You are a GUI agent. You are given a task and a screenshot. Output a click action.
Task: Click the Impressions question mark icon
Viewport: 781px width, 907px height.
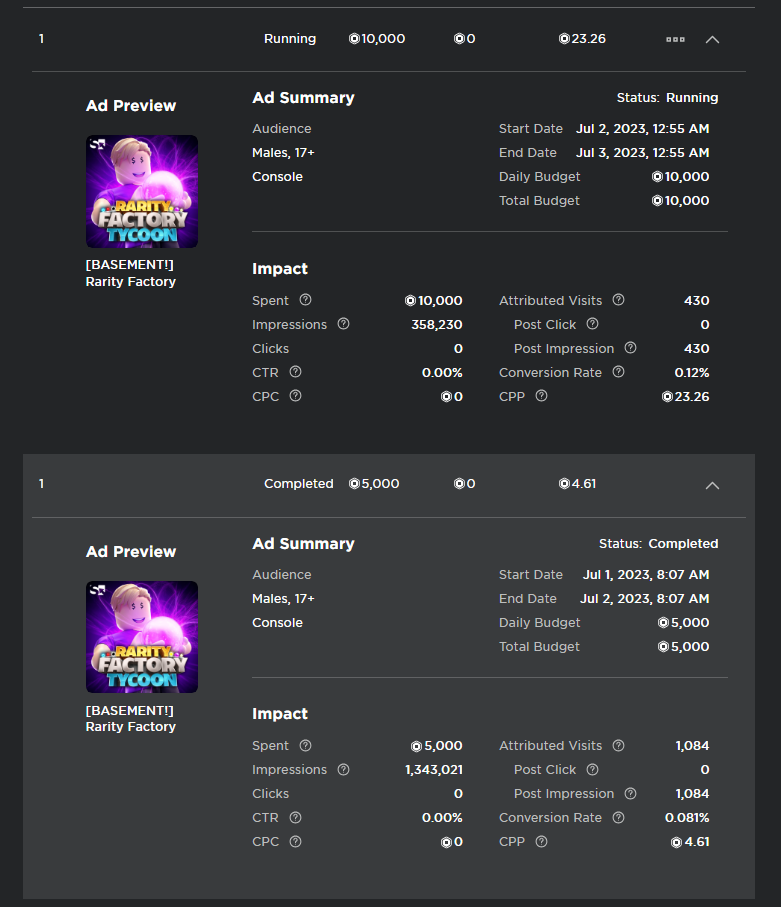click(343, 324)
